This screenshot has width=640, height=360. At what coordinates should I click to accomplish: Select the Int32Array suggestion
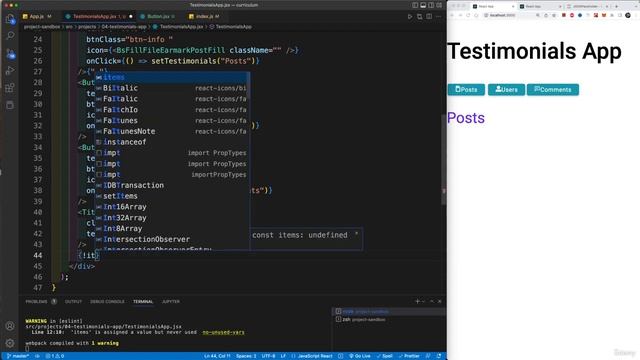pyautogui.click(x=172, y=218)
